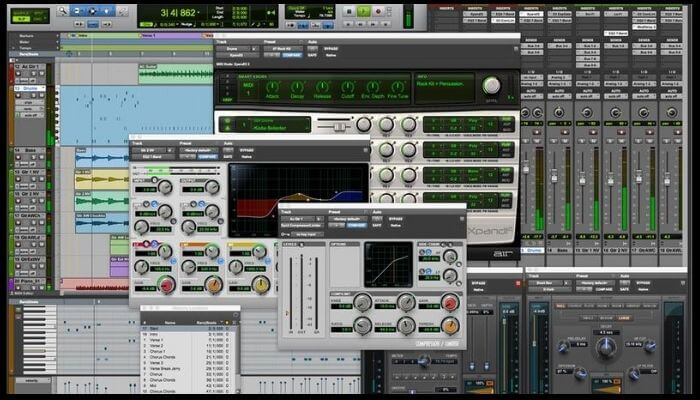Select the Pencil tool

click(121, 11)
